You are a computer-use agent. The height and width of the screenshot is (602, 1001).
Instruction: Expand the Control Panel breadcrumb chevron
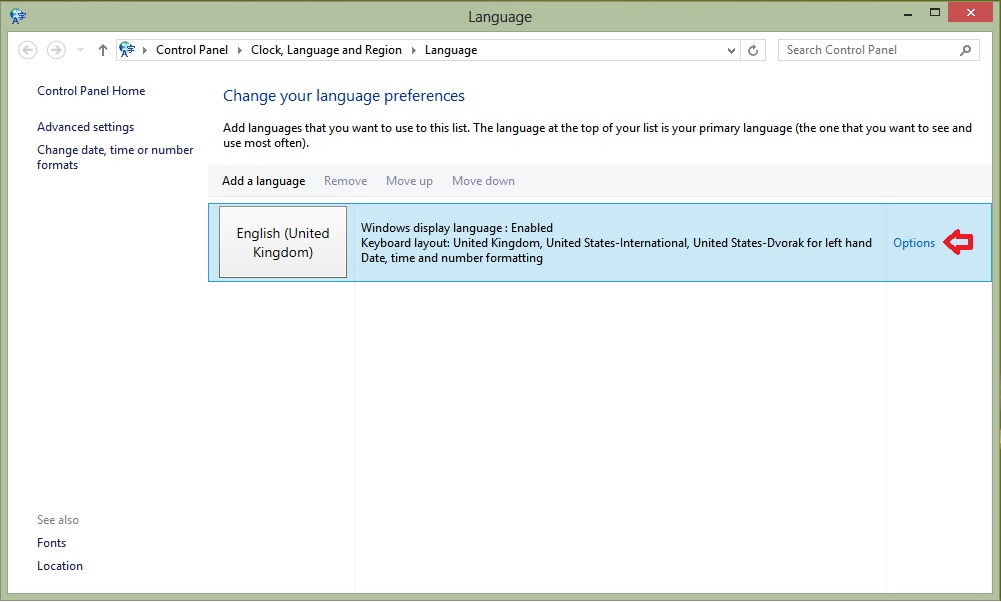[241, 49]
